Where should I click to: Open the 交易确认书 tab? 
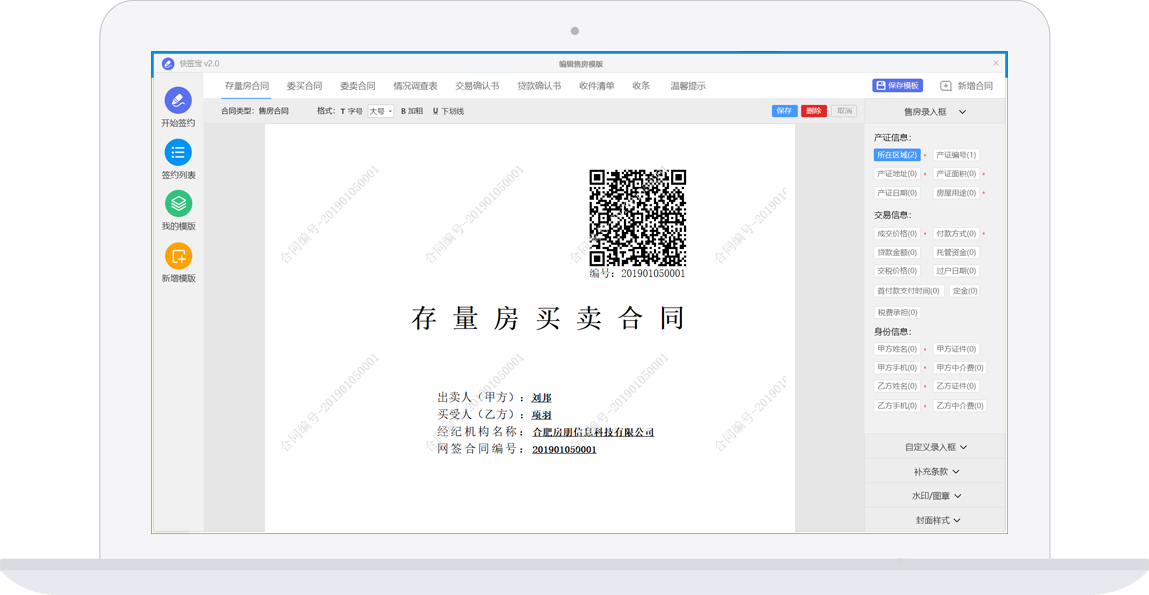477,86
